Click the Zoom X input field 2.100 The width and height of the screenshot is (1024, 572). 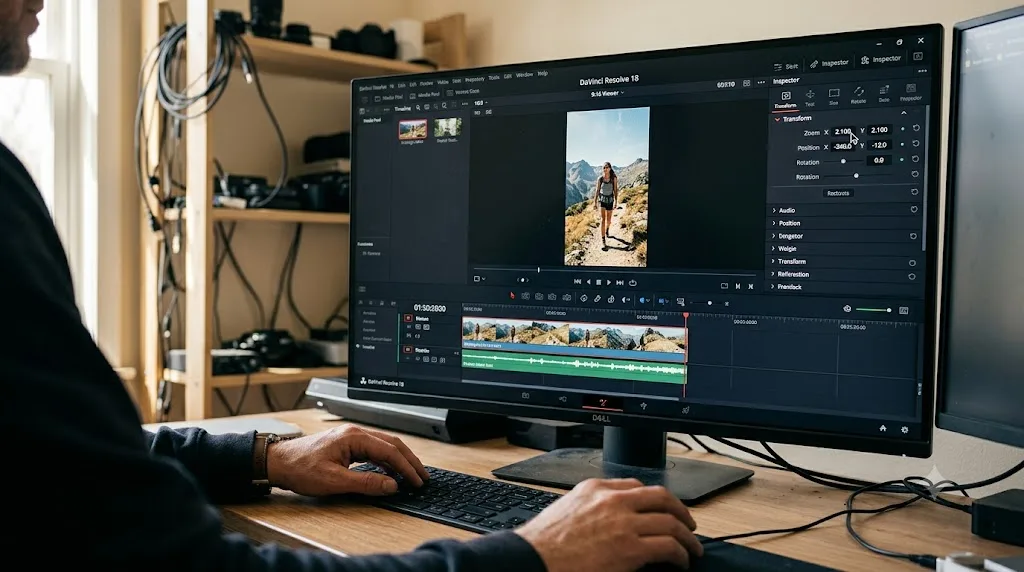[843, 131]
